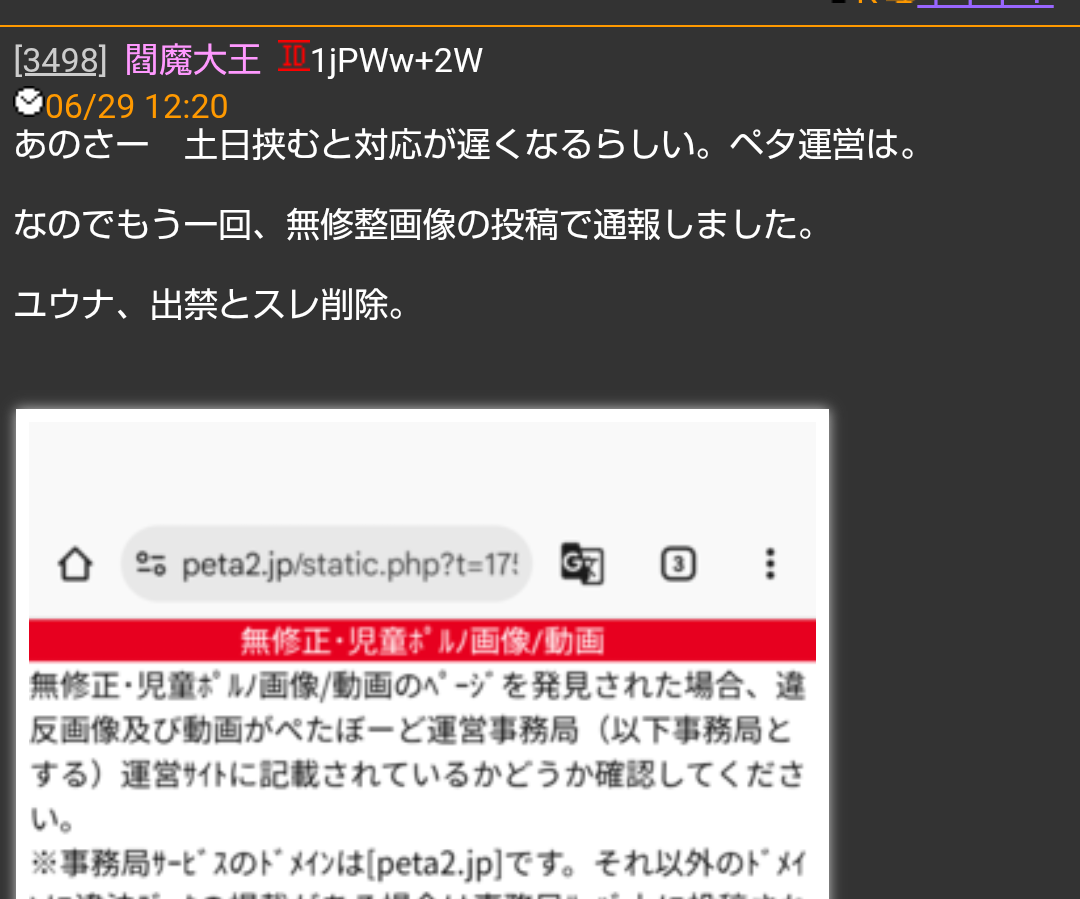The height and width of the screenshot is (899, 1080).
Task: Open the tab switcher showing 3 tabs
Action: (678, 564)
